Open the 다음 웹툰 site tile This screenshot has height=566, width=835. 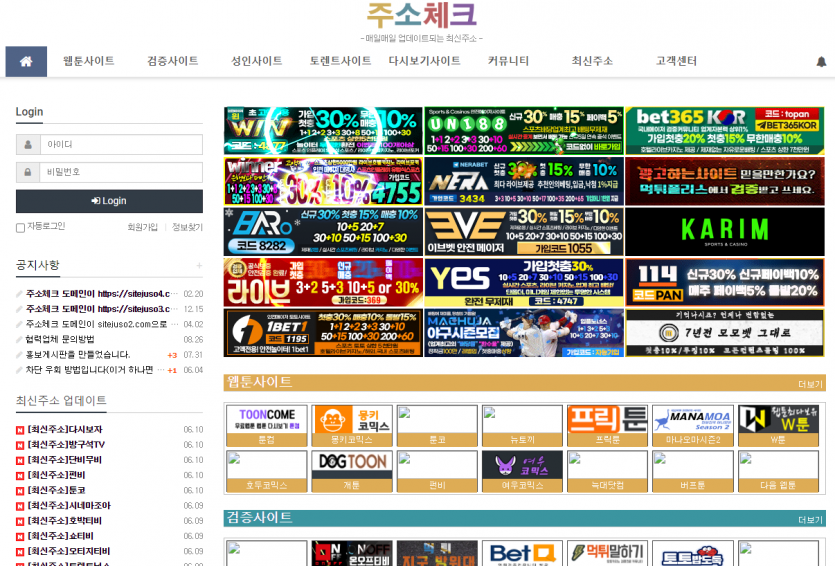(x=778, y=471)
